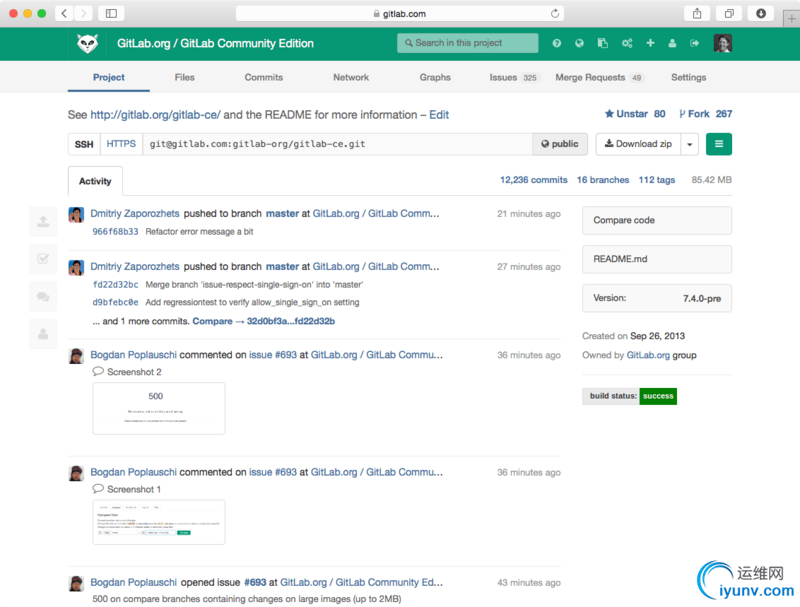Click Bogdan's avatar on opened issue entry
Image resolution: width=800 pixels, height=607 pixels.
pos(76,584)
